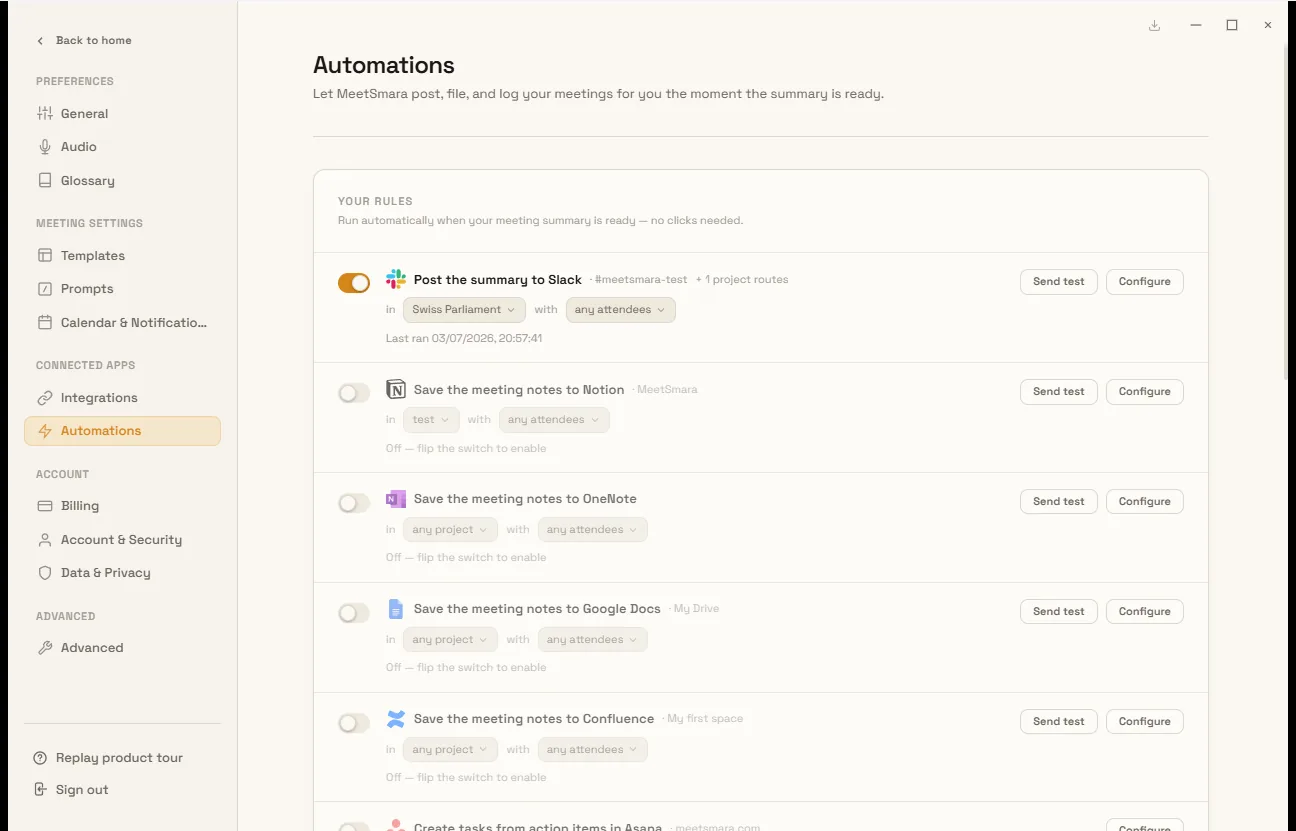The width and height of the screenshot is (1296, 831).
Task: Send test for the OneNote rule
Action: pos(1059,502)
